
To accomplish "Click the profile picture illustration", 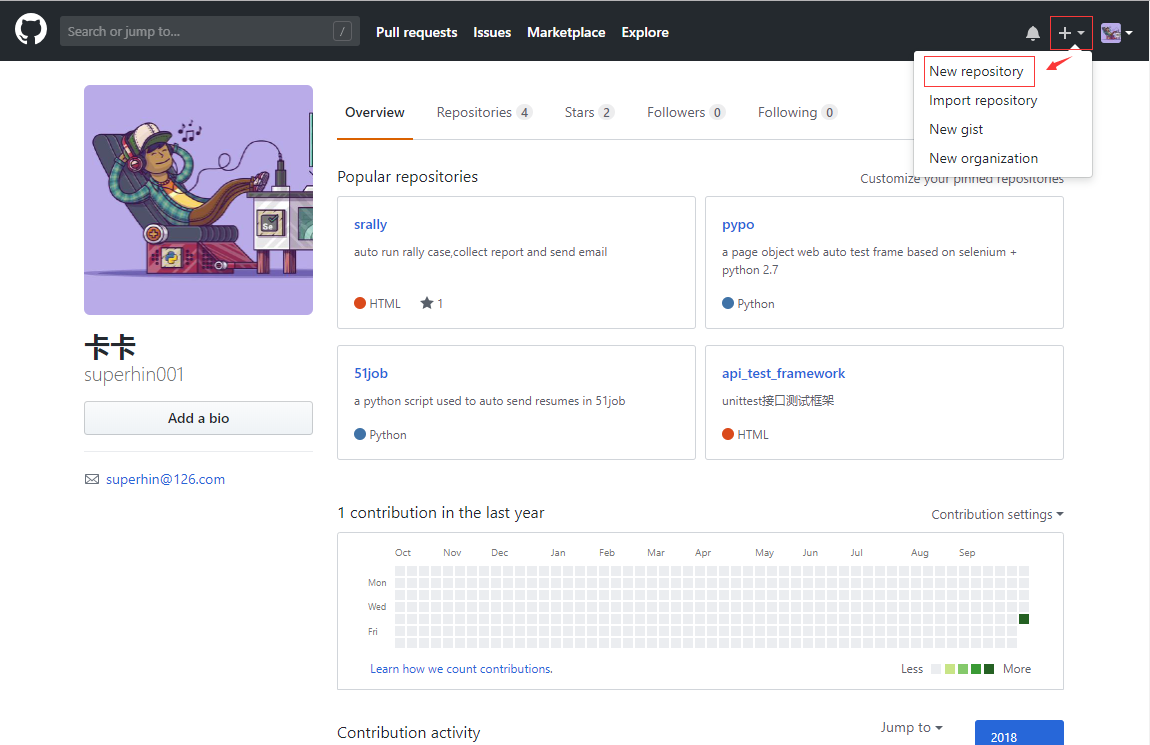I will tap(198, 200).
